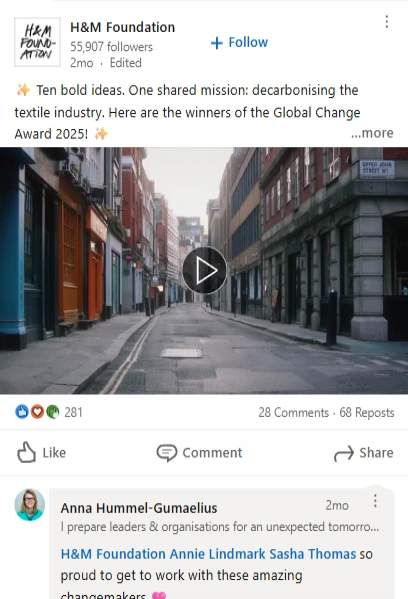The height and width of the screenshot is (599, 408).
Task: Expand post text with ...more
Action: point(372,133)
